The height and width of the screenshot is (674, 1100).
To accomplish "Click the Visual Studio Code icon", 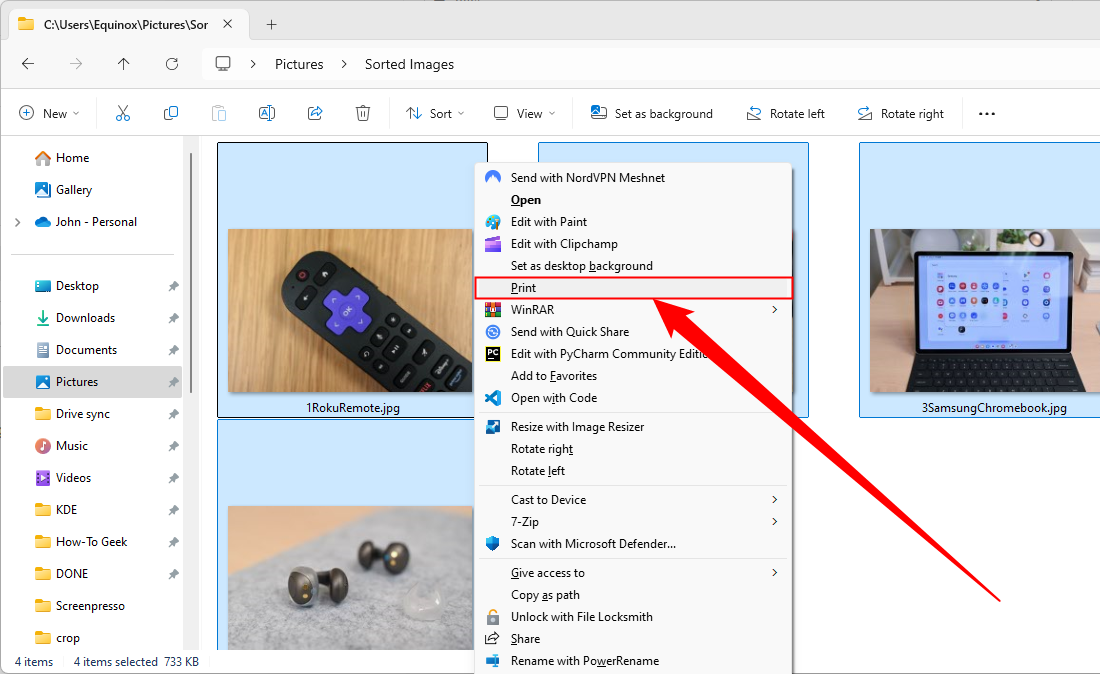I will [493, 398].
